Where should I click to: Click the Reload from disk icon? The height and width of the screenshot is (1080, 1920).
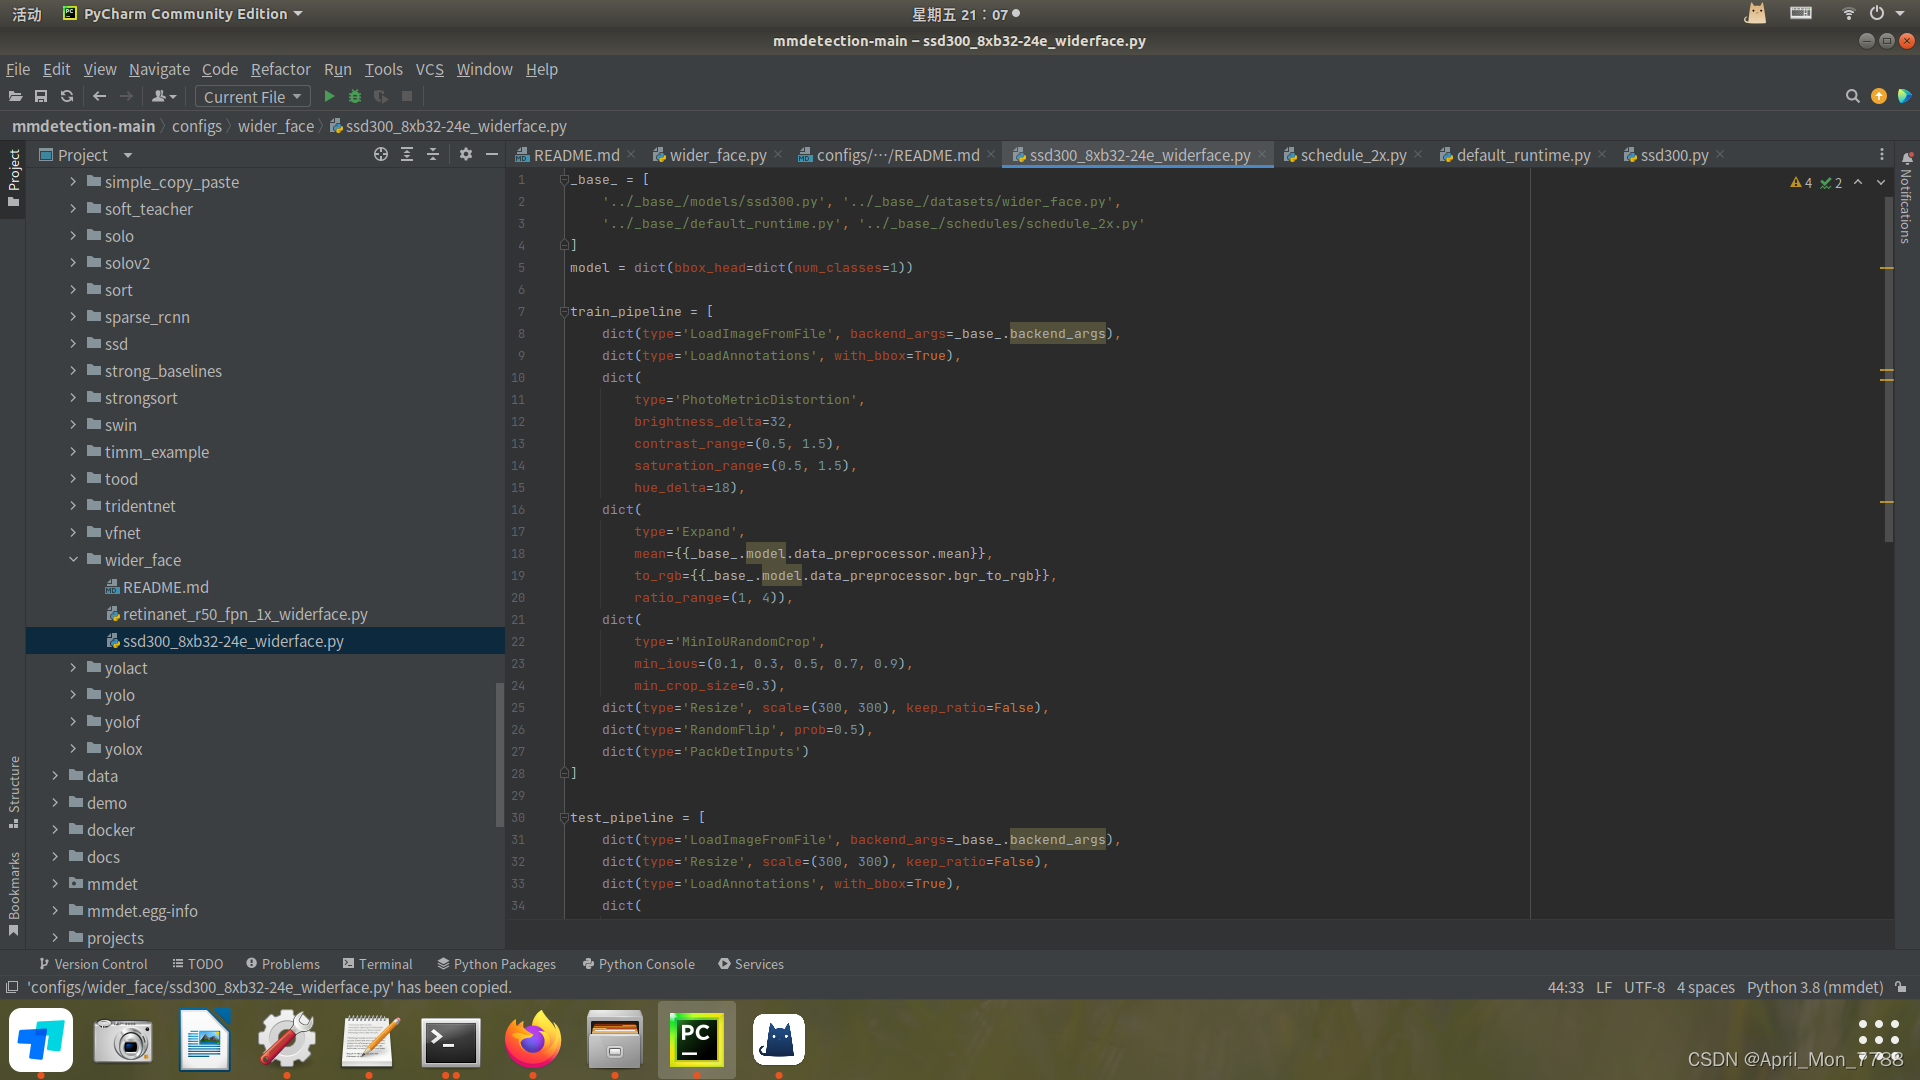point(67,96)
